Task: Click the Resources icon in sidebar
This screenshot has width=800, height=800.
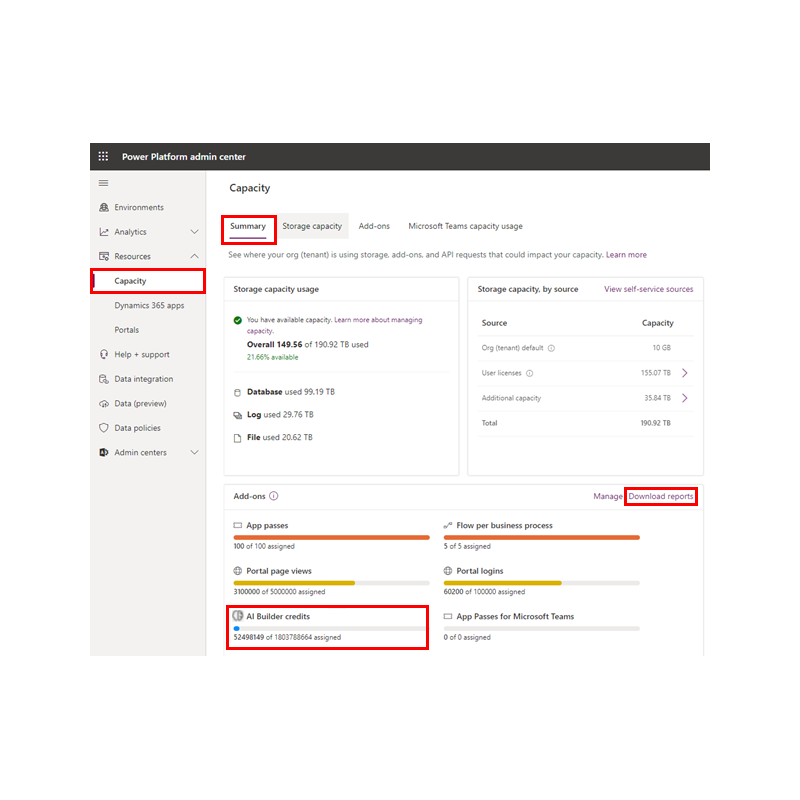Action: (x=104, y=256)
